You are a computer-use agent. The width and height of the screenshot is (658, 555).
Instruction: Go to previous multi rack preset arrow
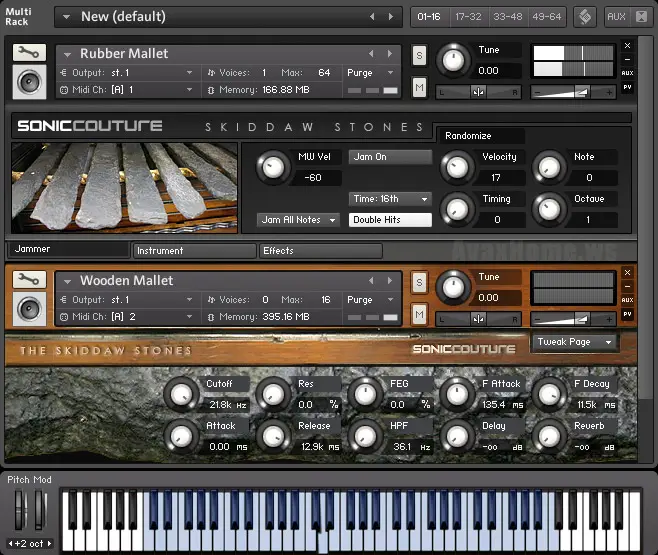(372, 16)
